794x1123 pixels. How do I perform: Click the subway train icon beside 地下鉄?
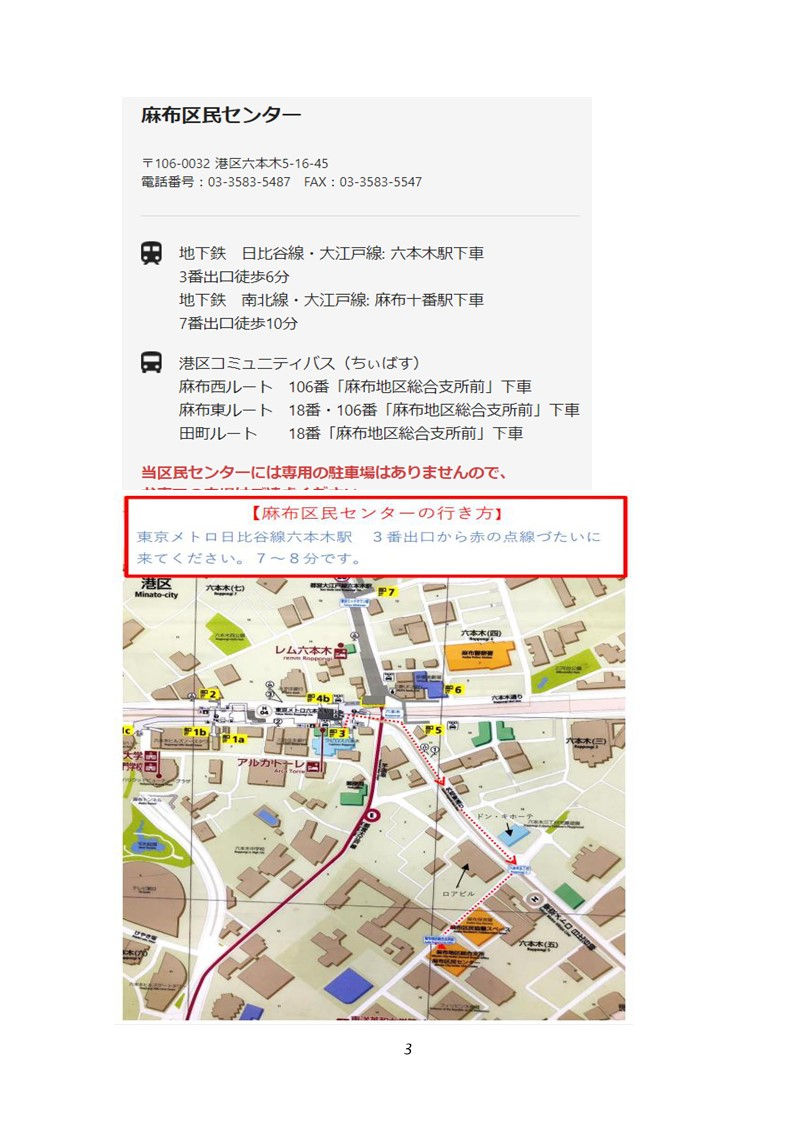coord(151,254)
